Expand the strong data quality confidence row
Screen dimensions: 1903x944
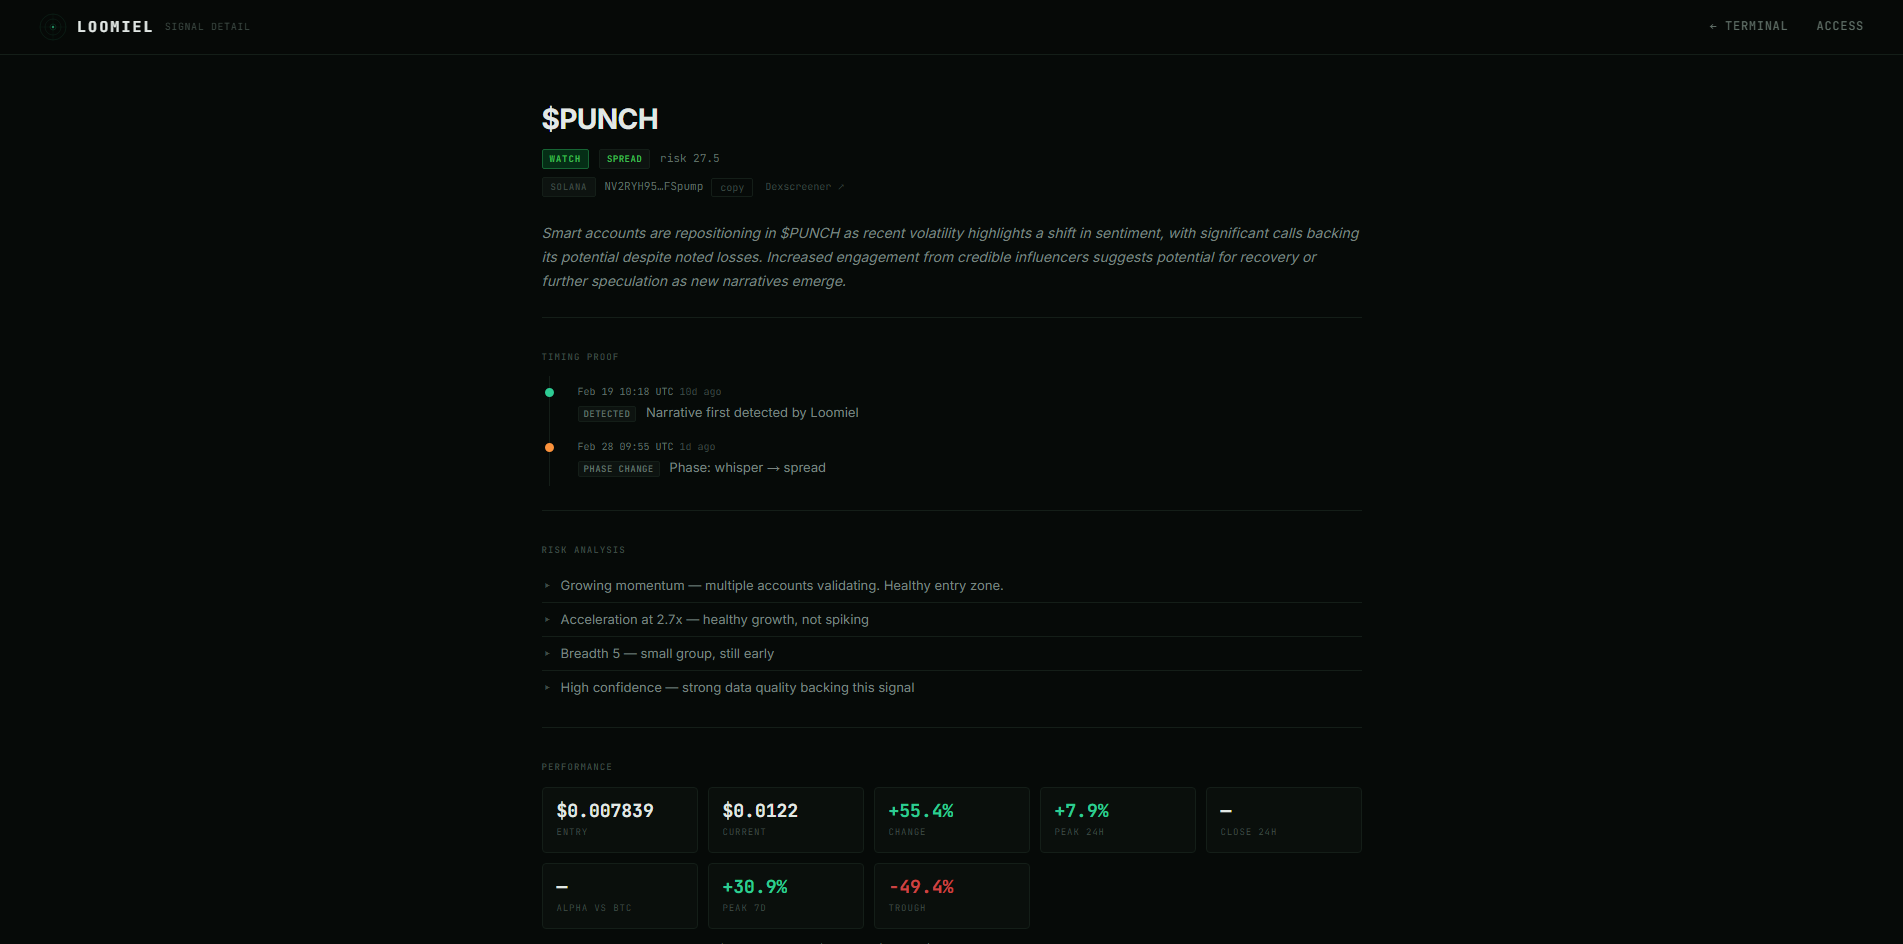[x=737, y=687]
